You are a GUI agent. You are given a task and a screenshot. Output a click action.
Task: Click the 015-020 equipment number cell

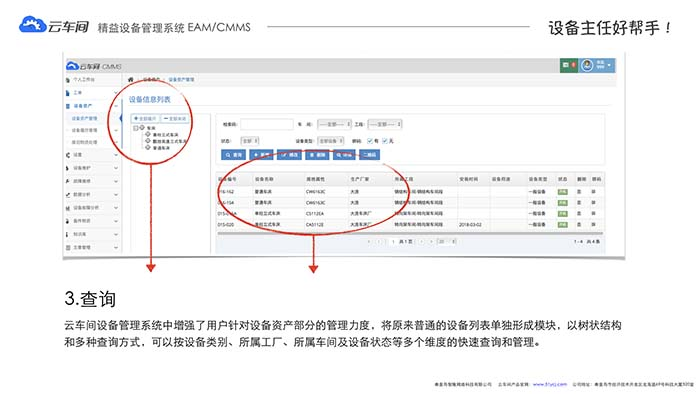point(226,224)
